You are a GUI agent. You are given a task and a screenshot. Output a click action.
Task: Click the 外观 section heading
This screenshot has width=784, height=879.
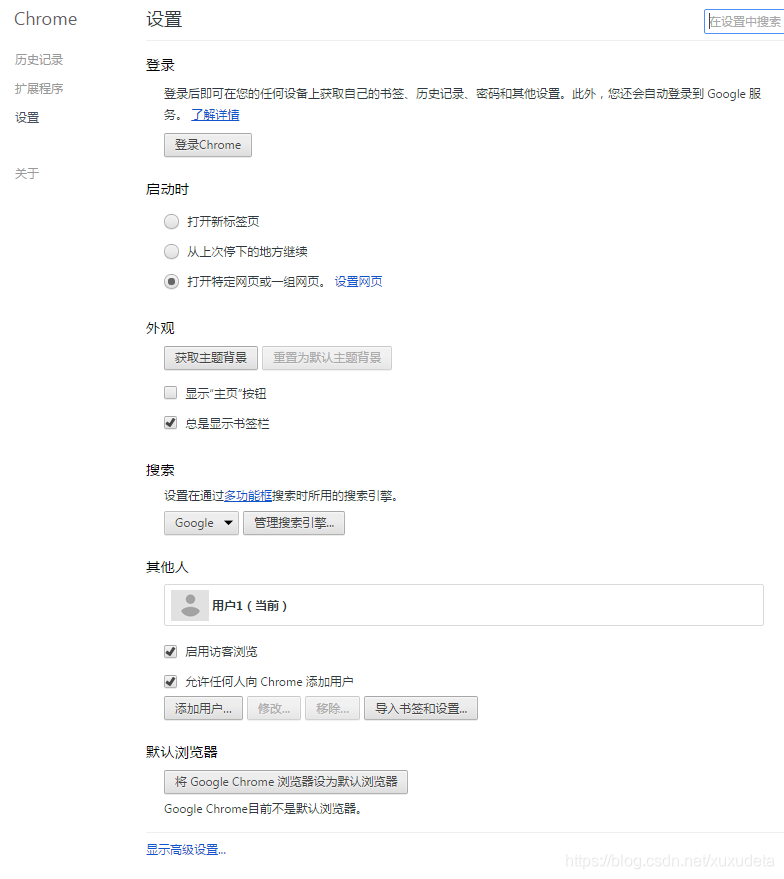coord(160,328)
